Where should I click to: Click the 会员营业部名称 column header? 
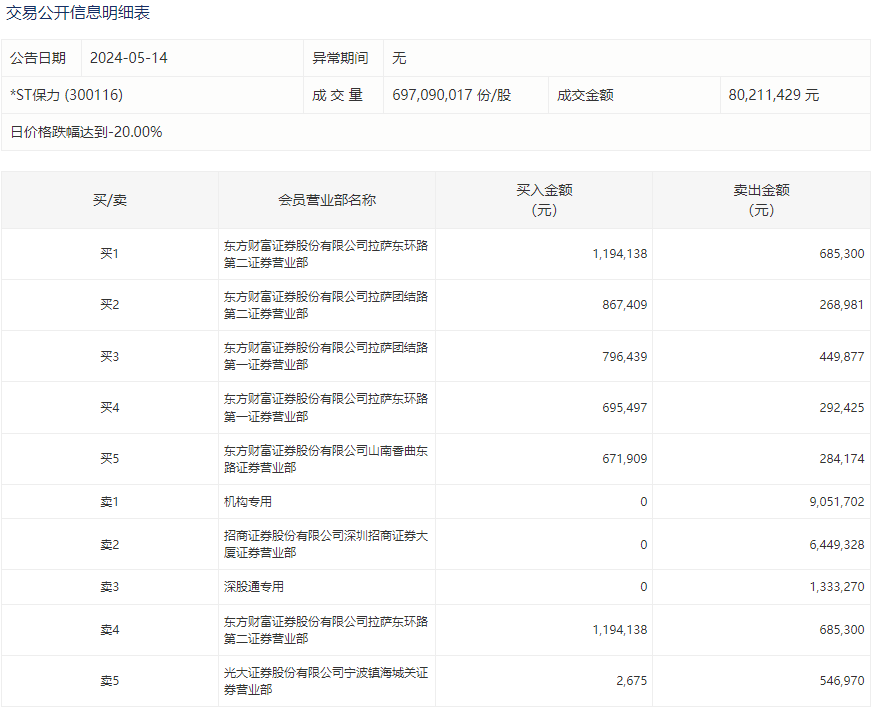pos(327,200)
